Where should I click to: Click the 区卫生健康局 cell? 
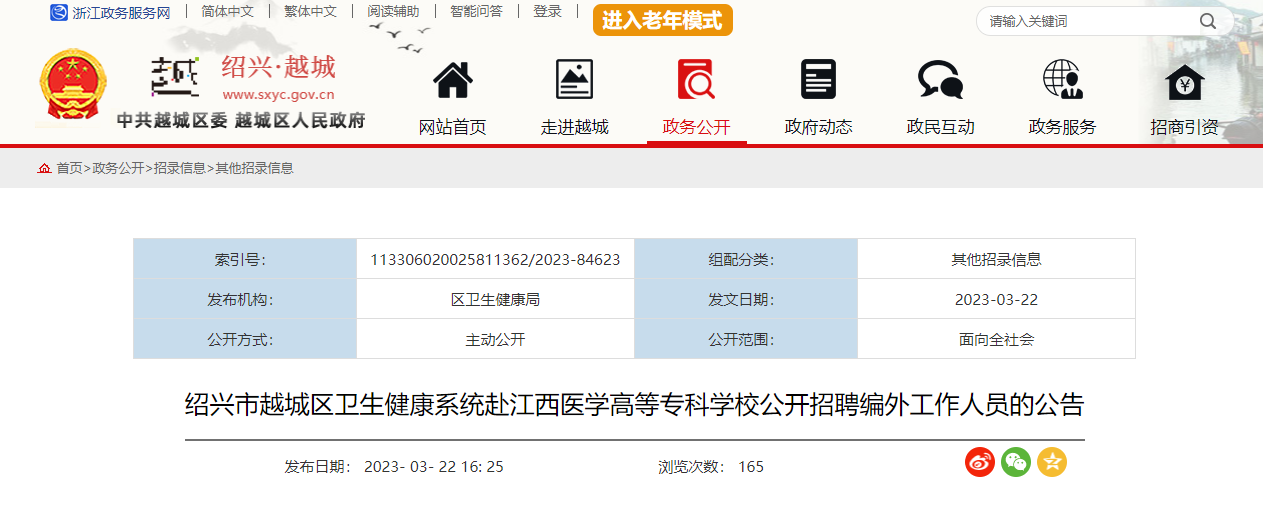495,299
